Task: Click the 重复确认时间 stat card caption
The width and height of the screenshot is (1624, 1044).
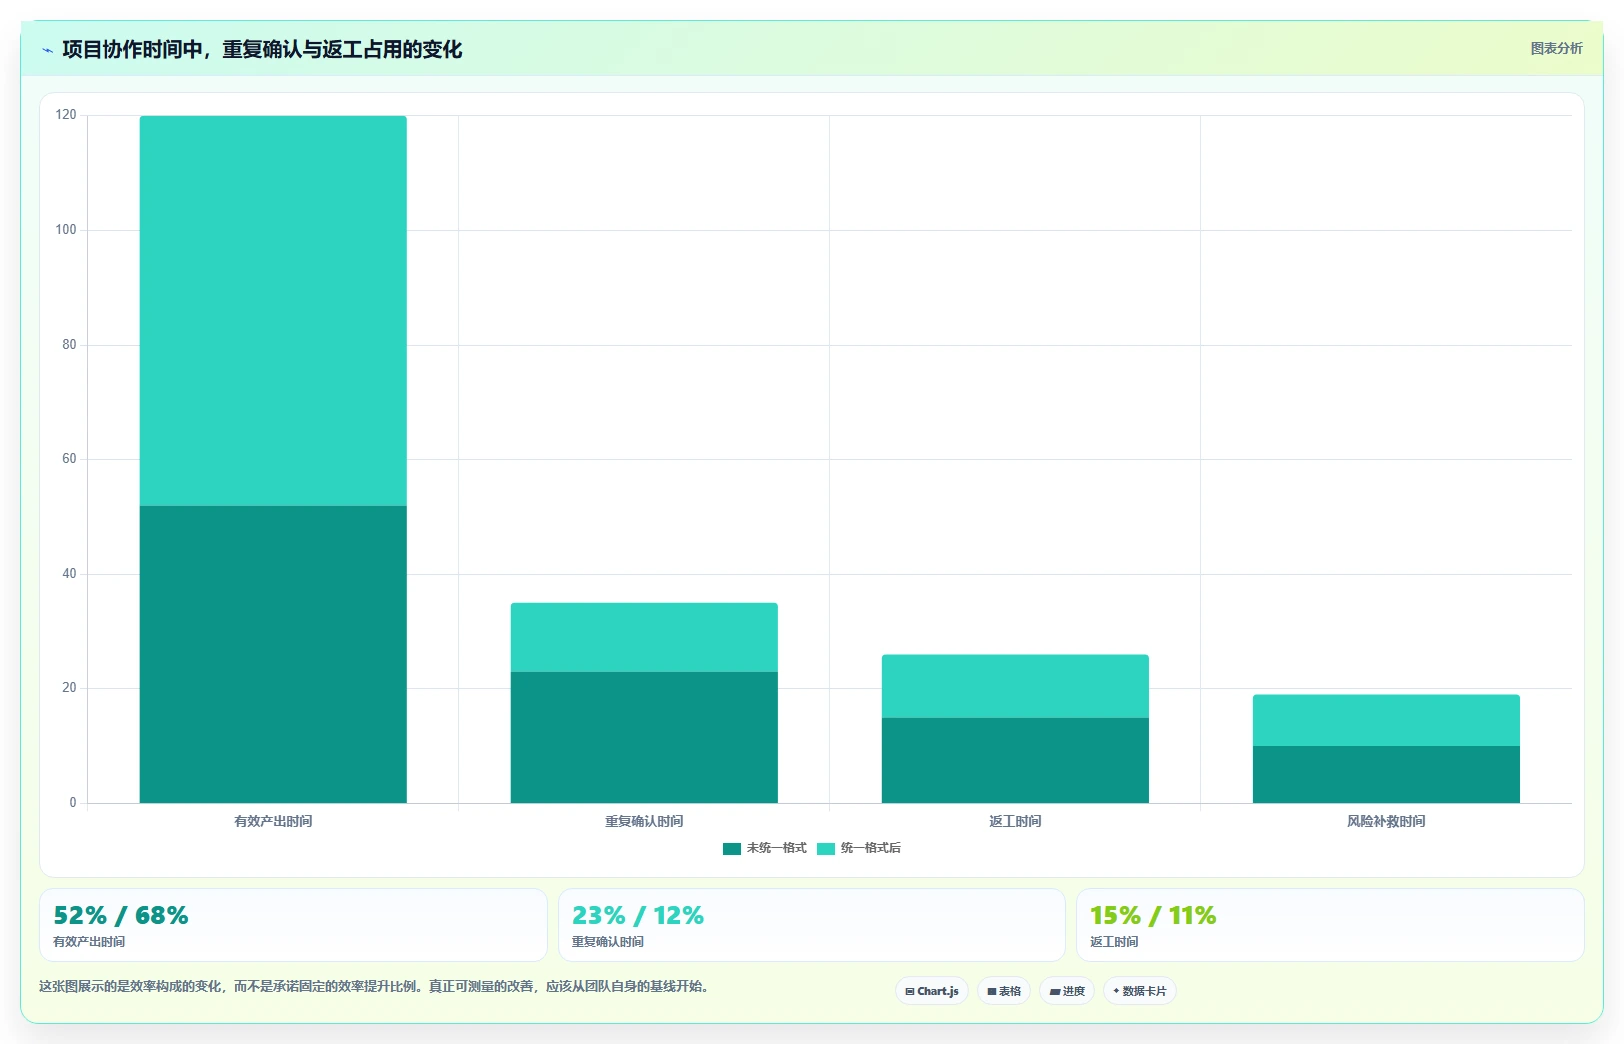Action: pos(608,942)
